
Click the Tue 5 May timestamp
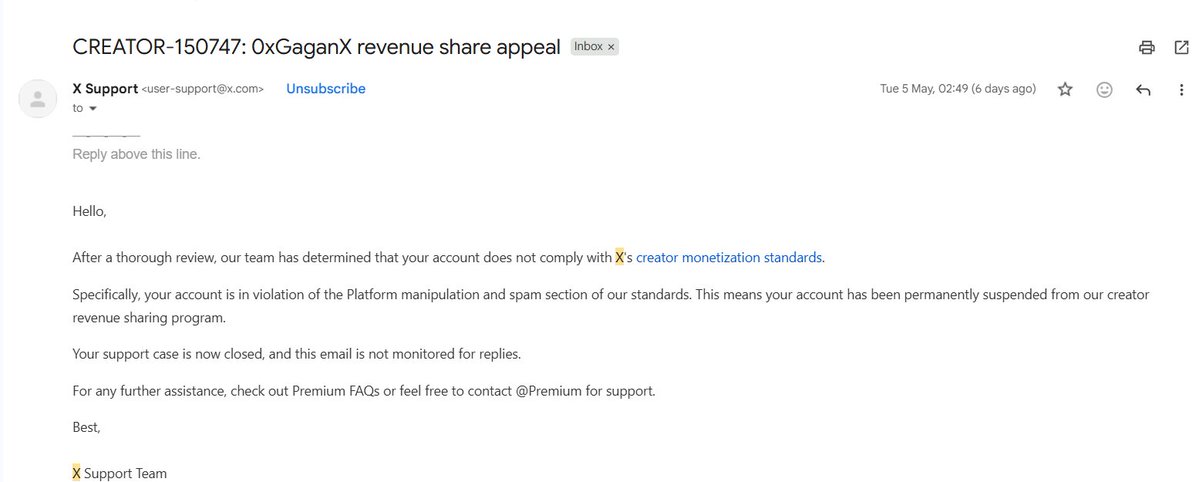pos(958,89)
